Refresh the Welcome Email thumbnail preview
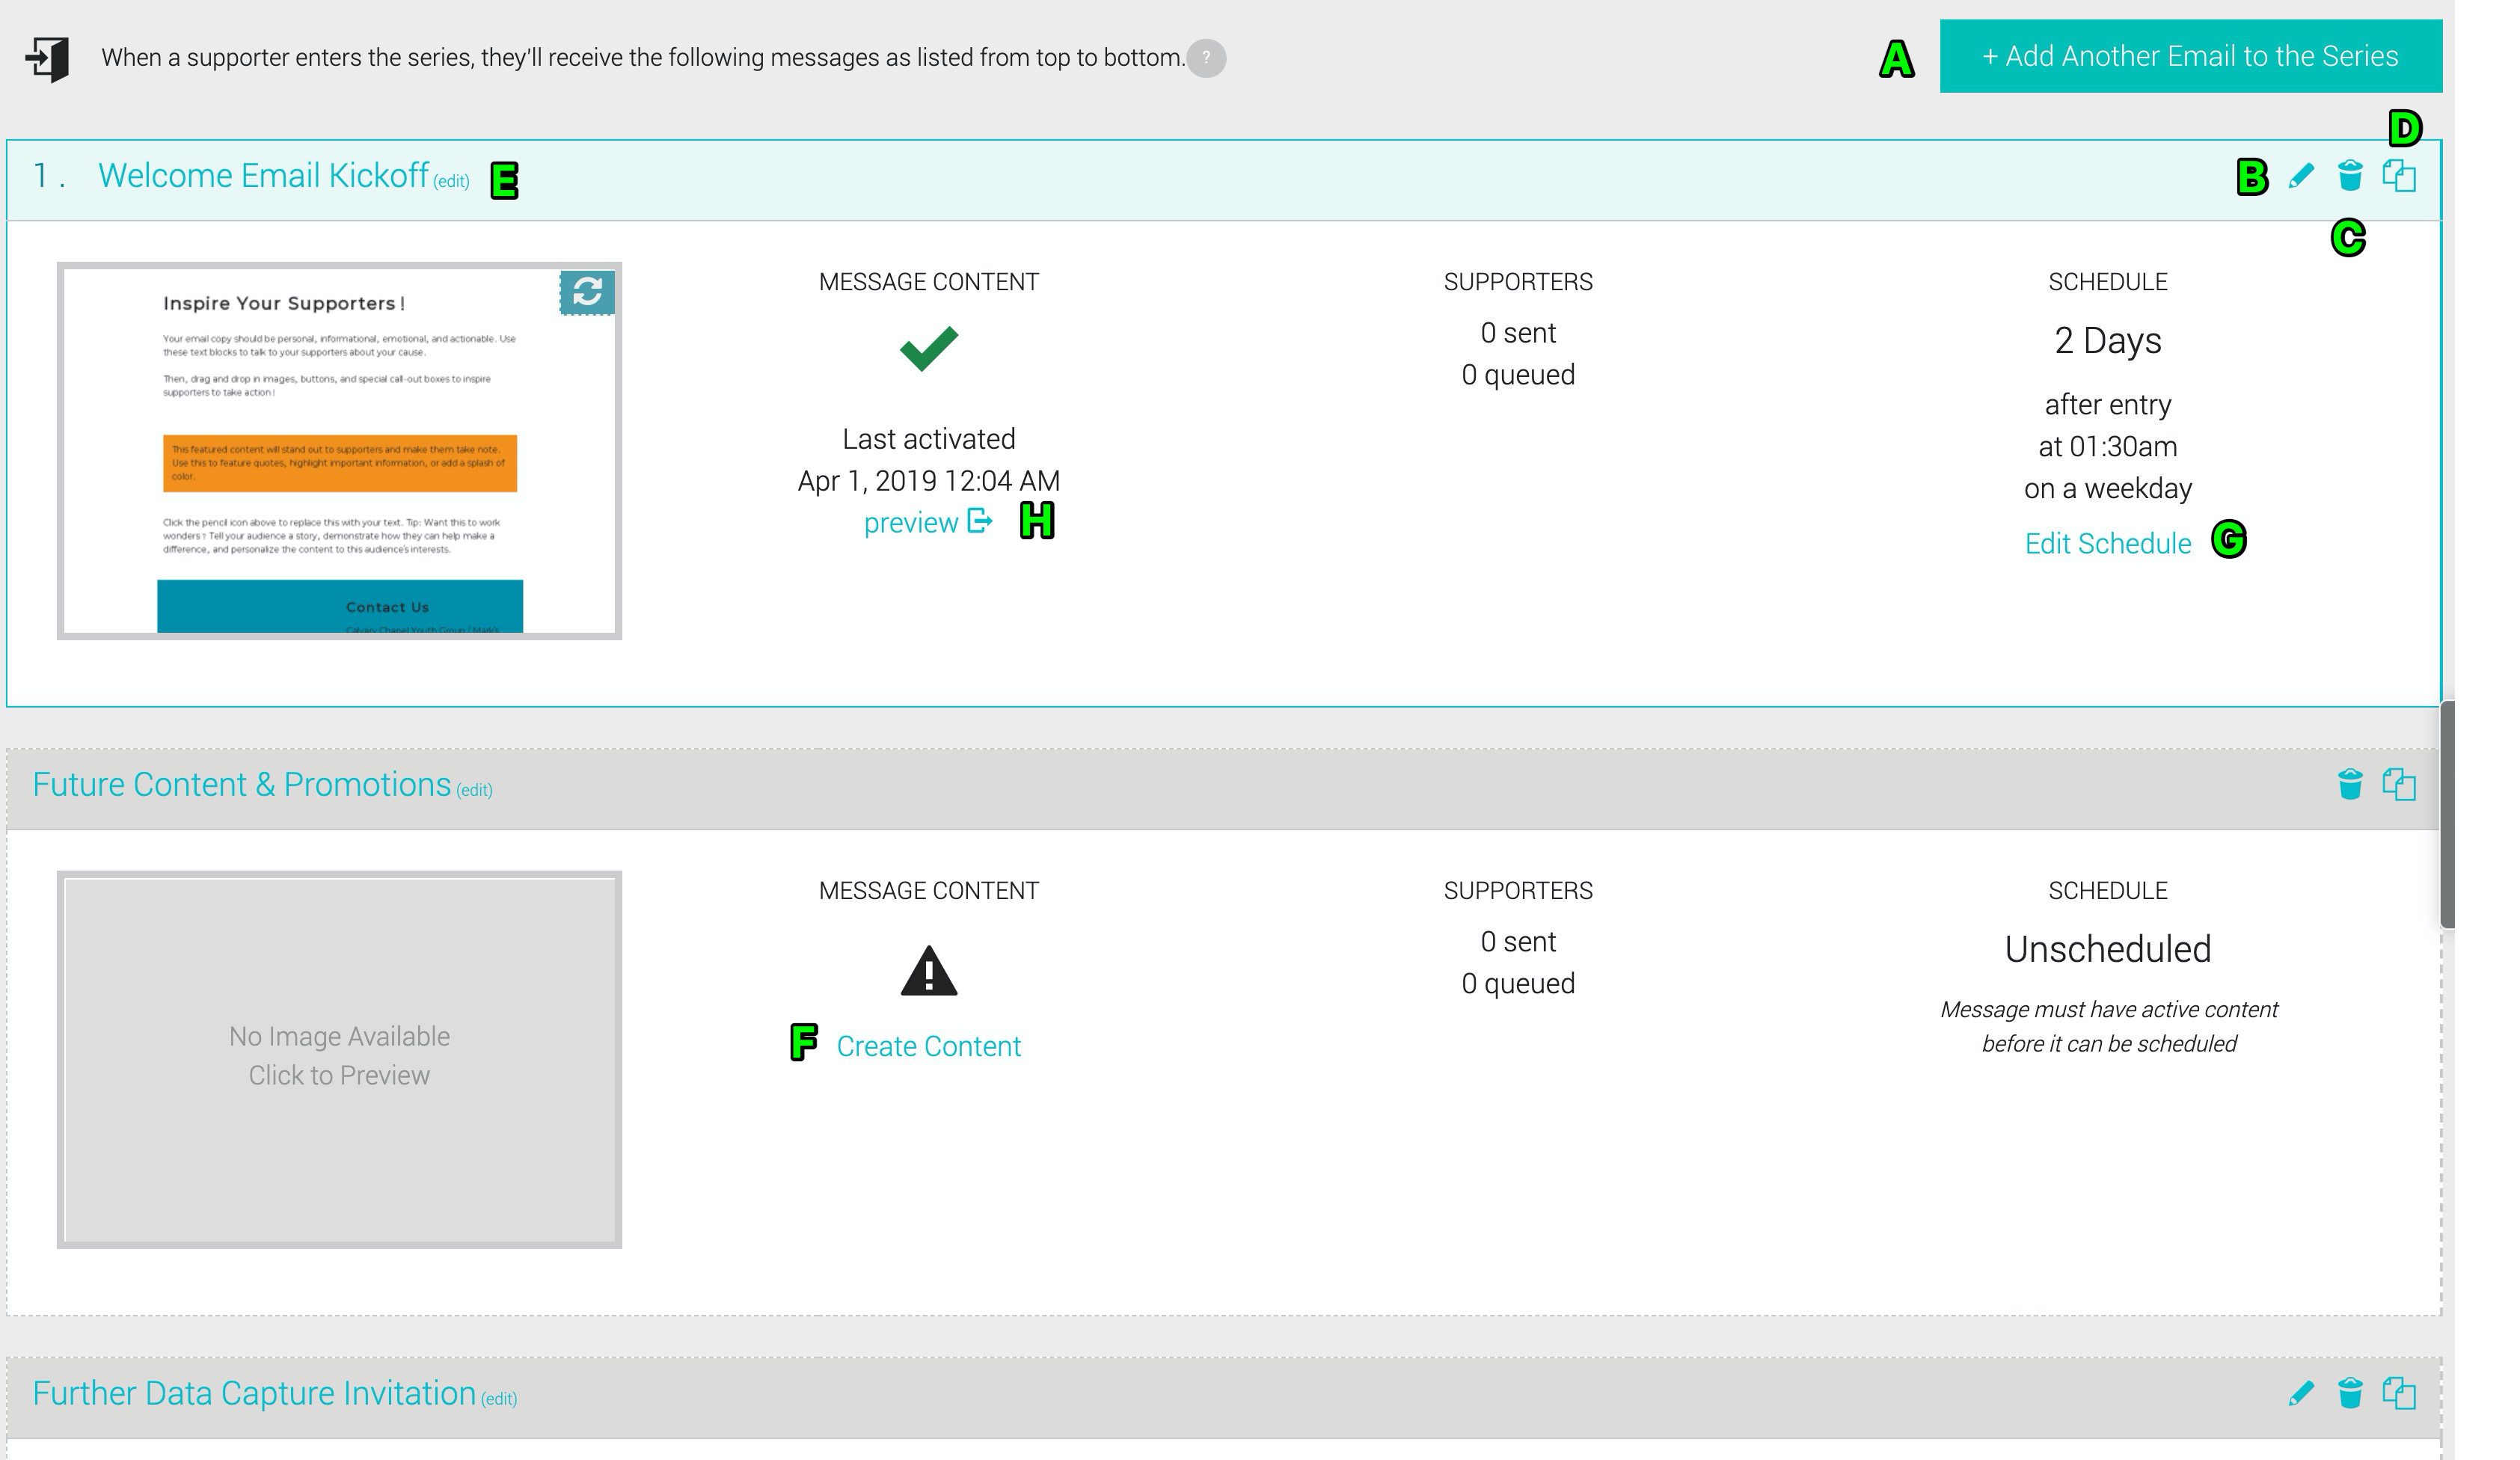This screenshot has width=2520, height=1460. tap(587, 292)
